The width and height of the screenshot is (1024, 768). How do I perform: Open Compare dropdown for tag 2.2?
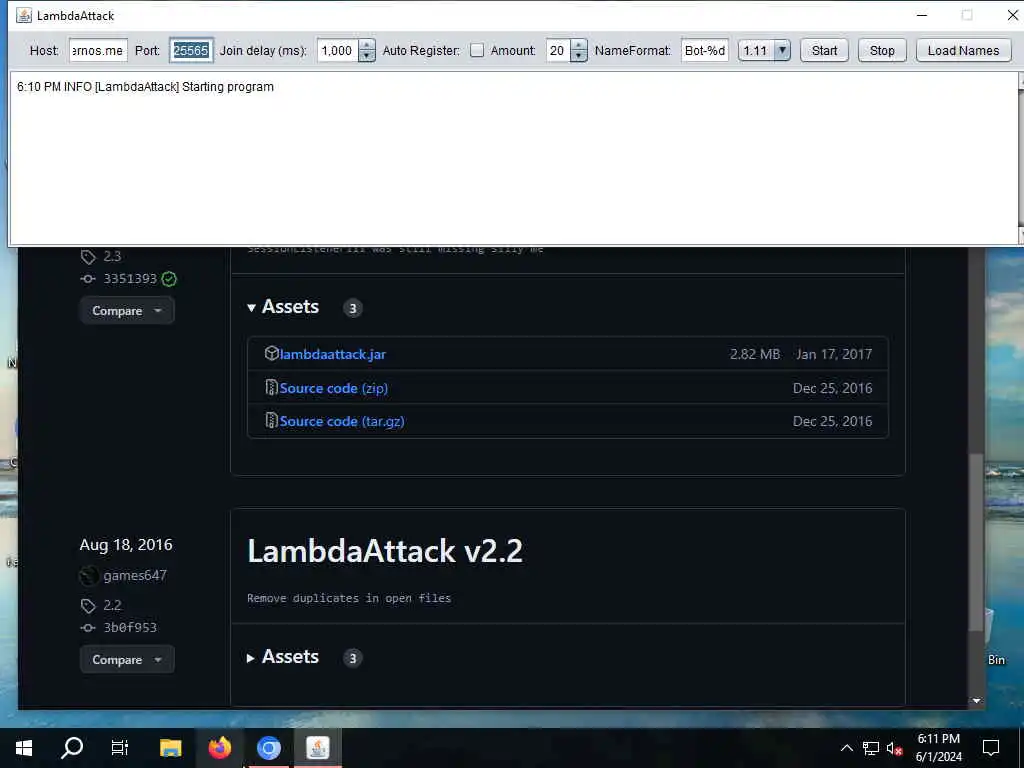coord(127,660)
